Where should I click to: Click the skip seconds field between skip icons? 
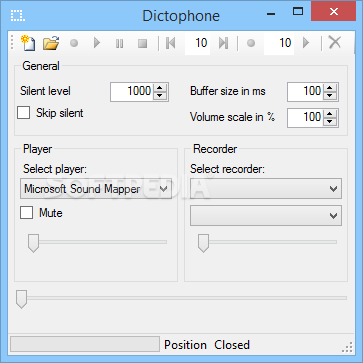197,43
